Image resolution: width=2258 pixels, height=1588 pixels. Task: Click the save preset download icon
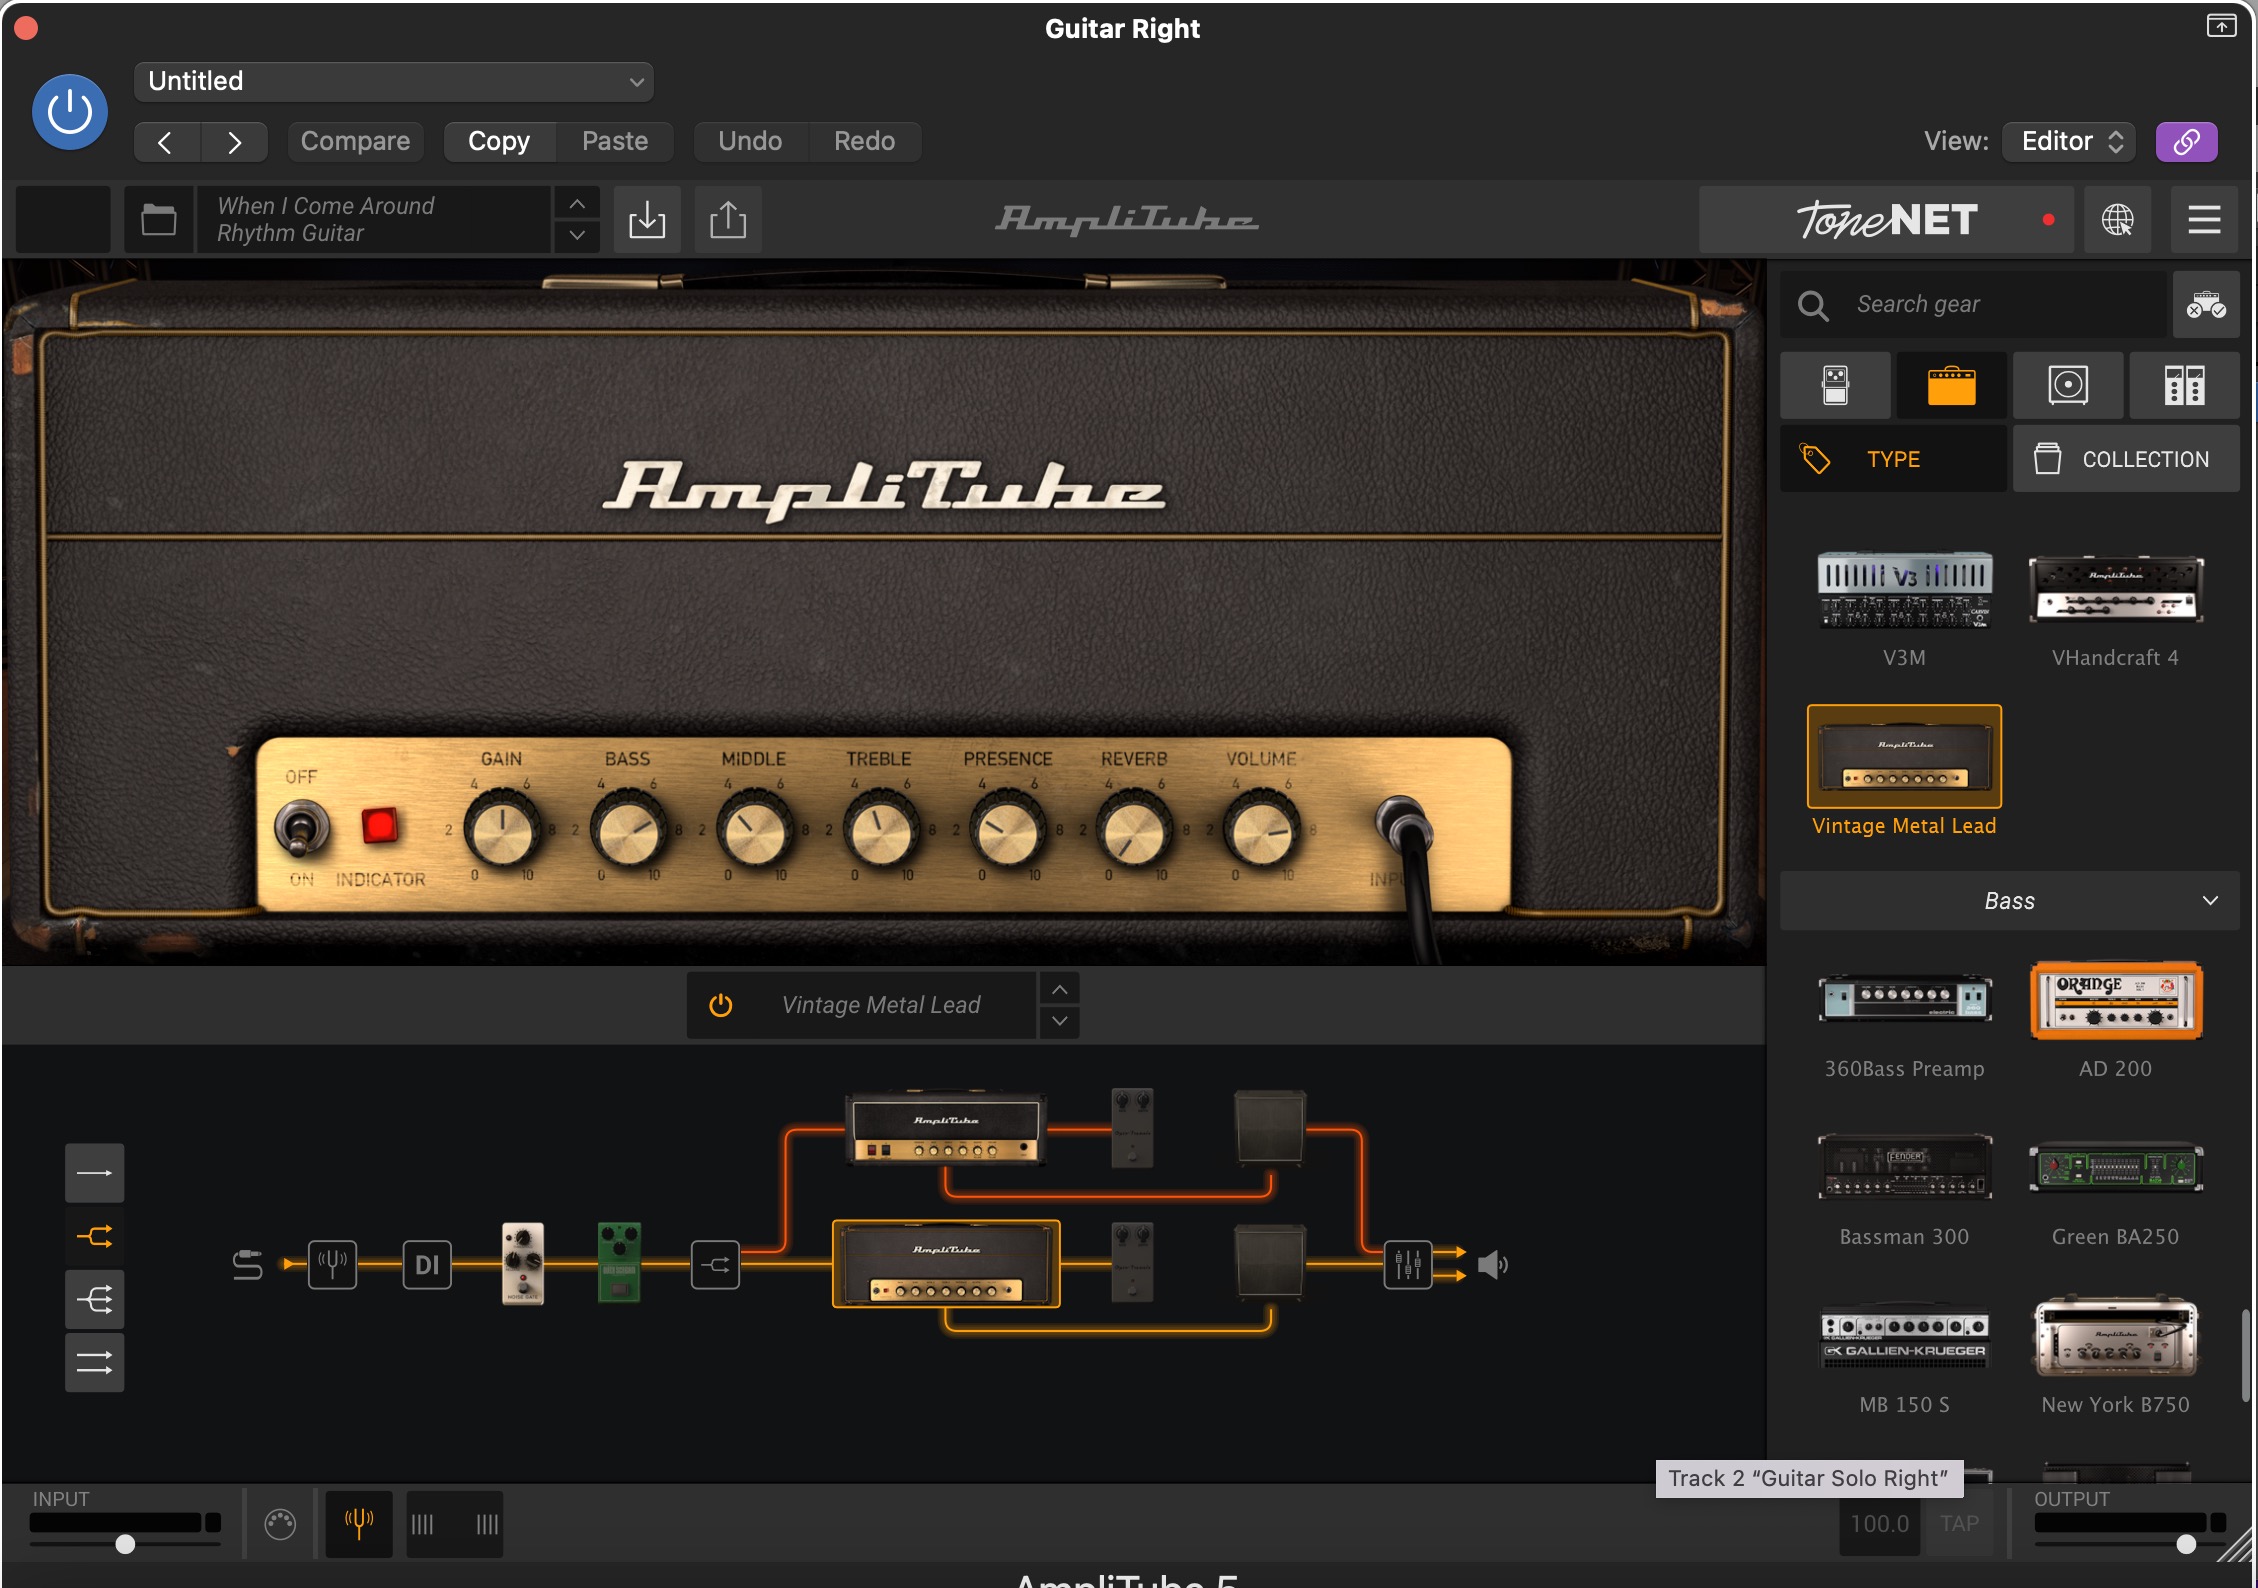coord(647,219)
